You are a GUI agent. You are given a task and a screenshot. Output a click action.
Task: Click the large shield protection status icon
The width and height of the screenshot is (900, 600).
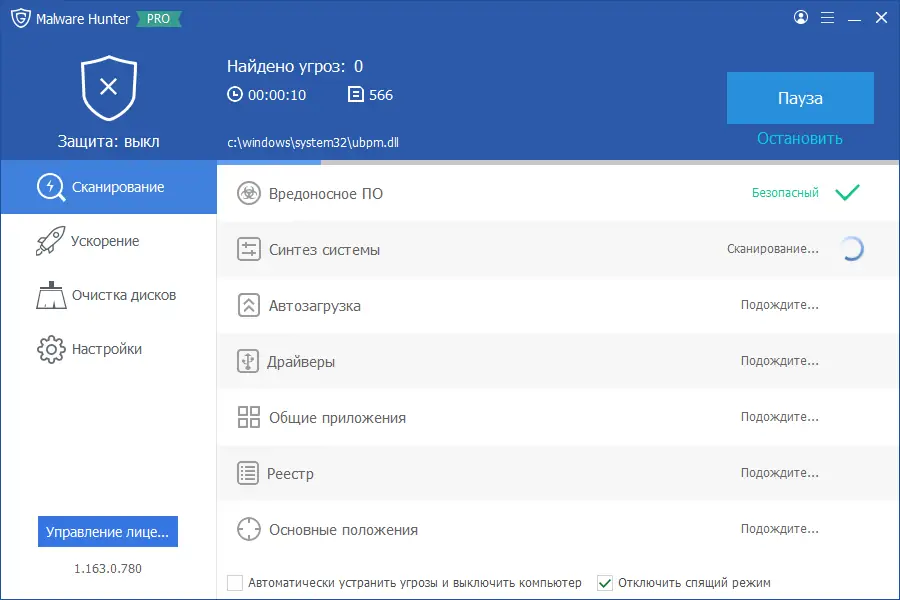(x=108, y=88)
